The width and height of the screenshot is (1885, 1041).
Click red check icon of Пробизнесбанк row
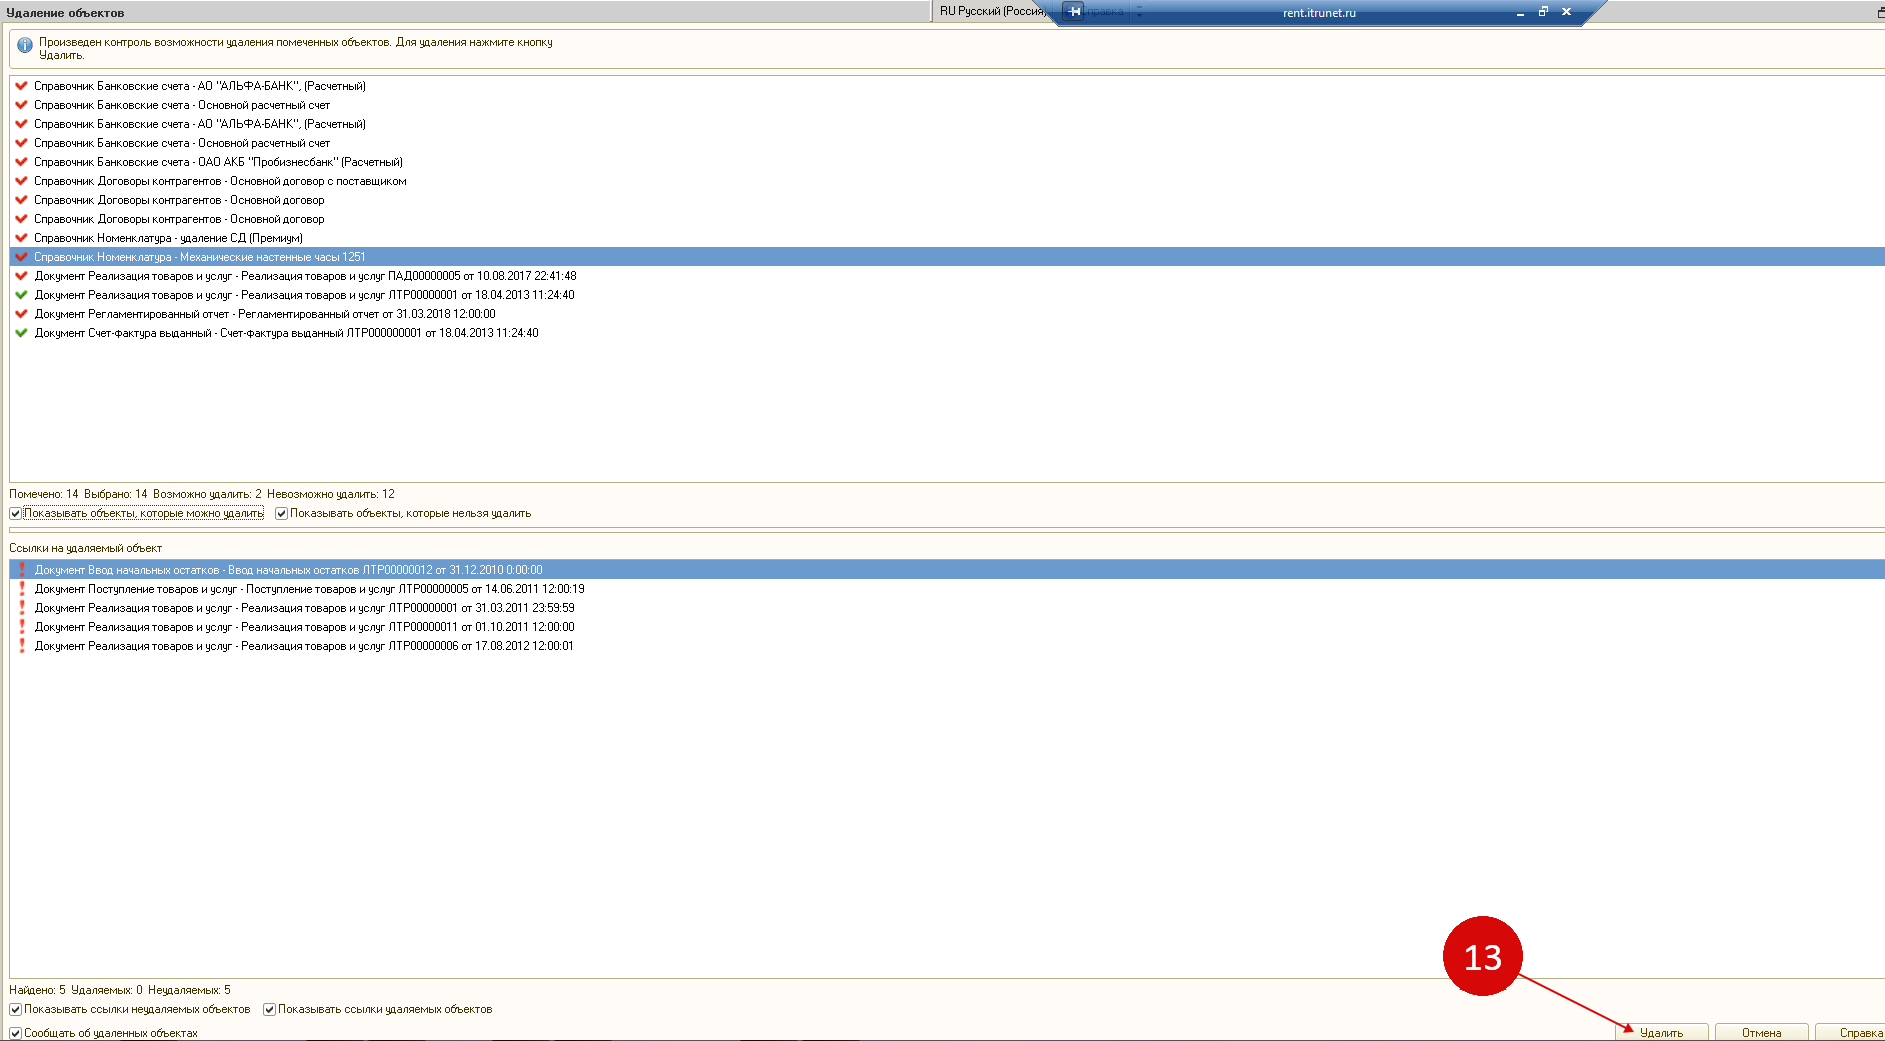21,162
